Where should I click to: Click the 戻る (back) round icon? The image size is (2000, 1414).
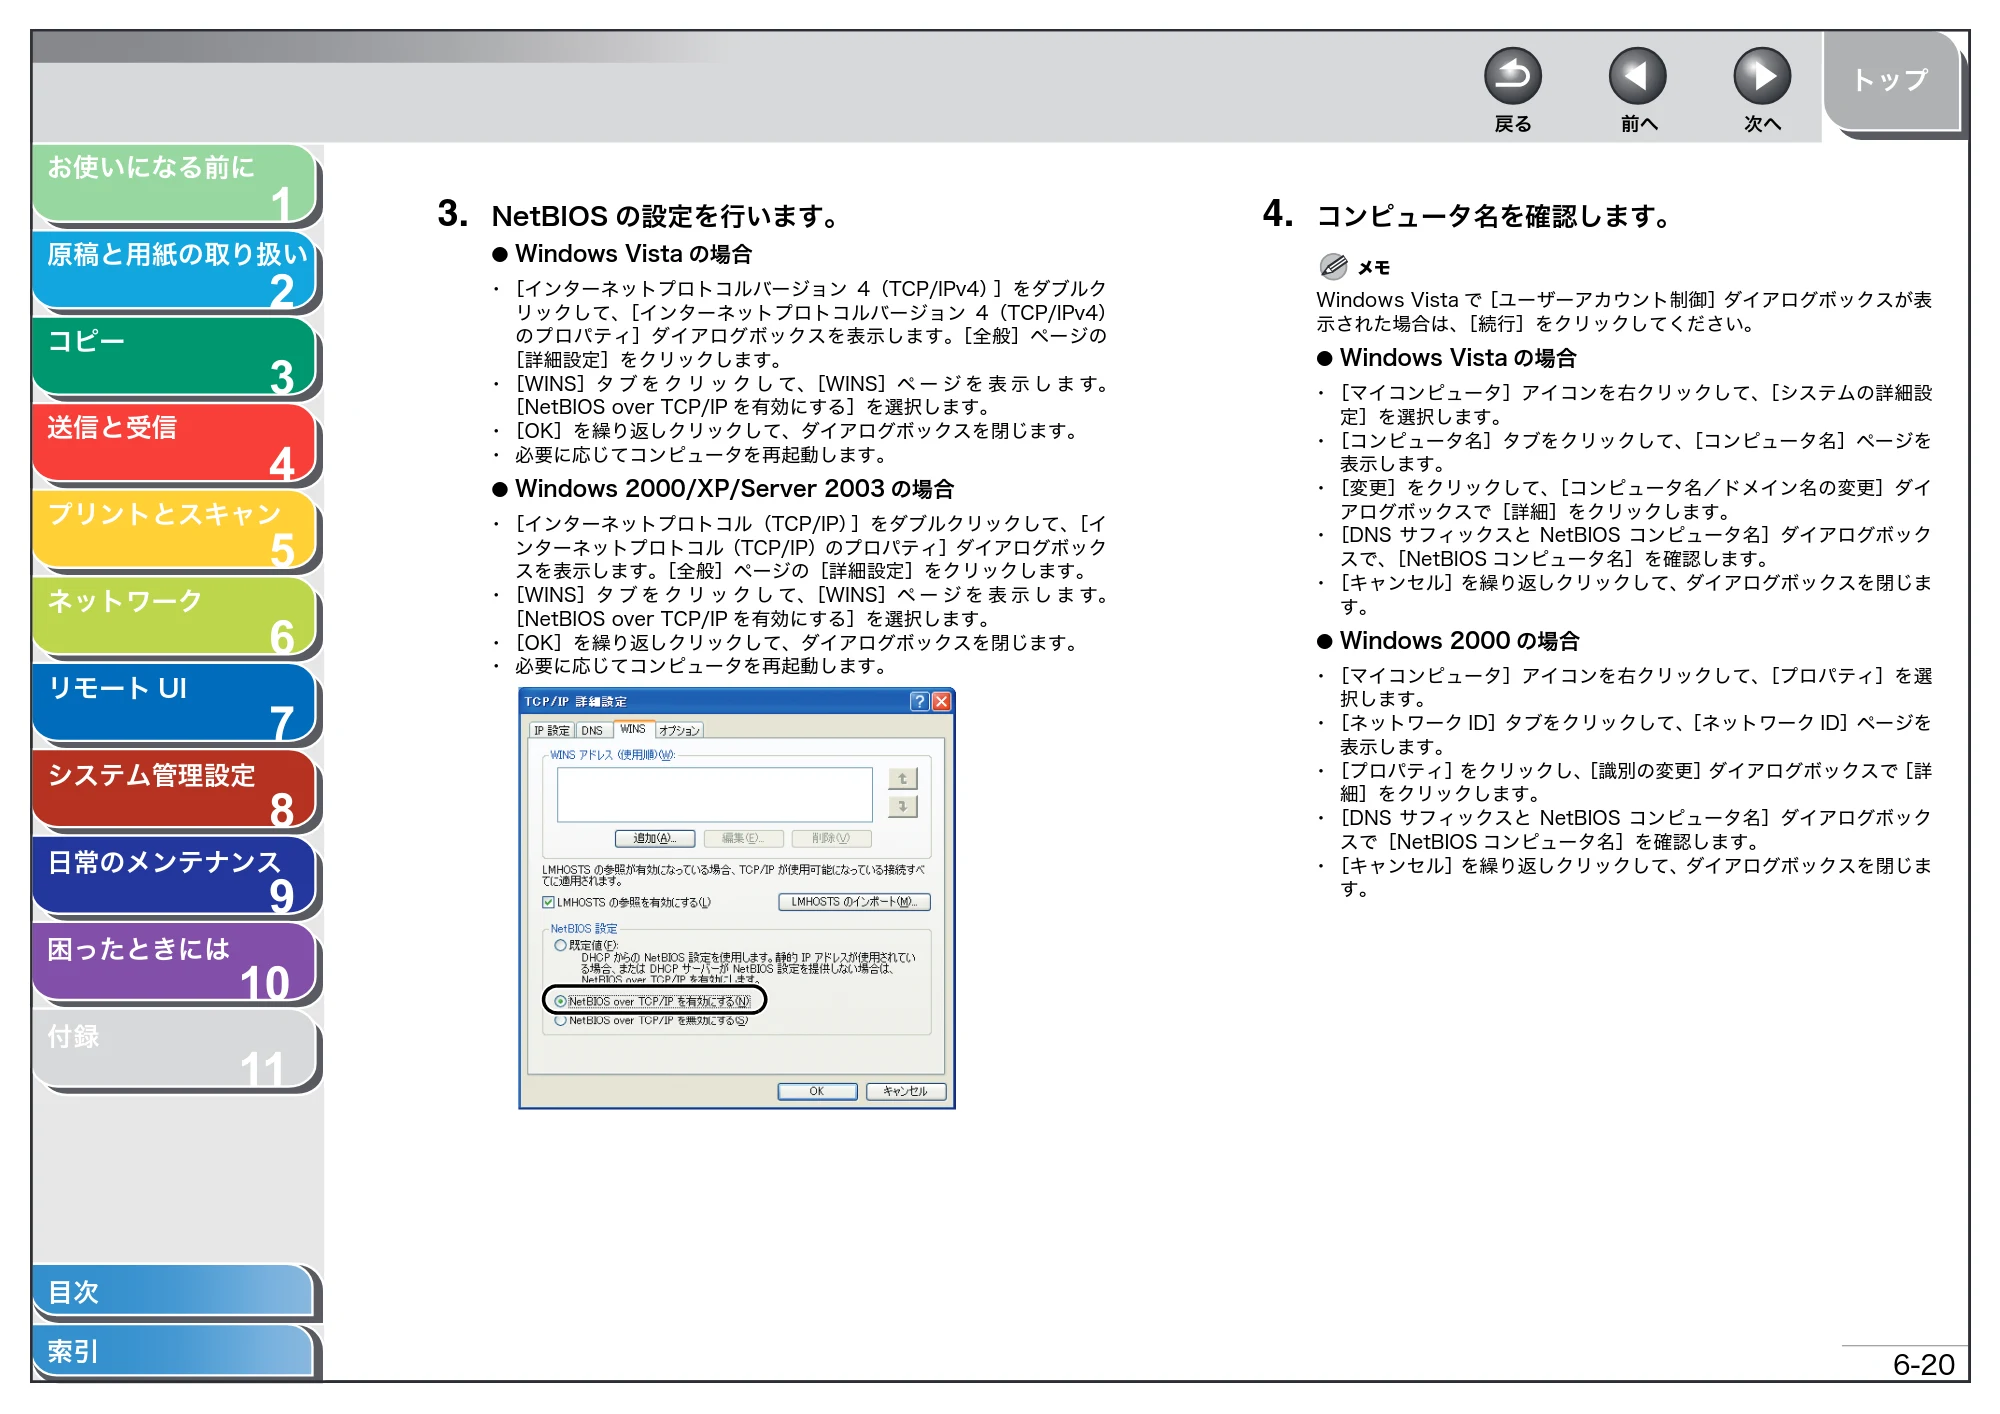[1512, 76]
